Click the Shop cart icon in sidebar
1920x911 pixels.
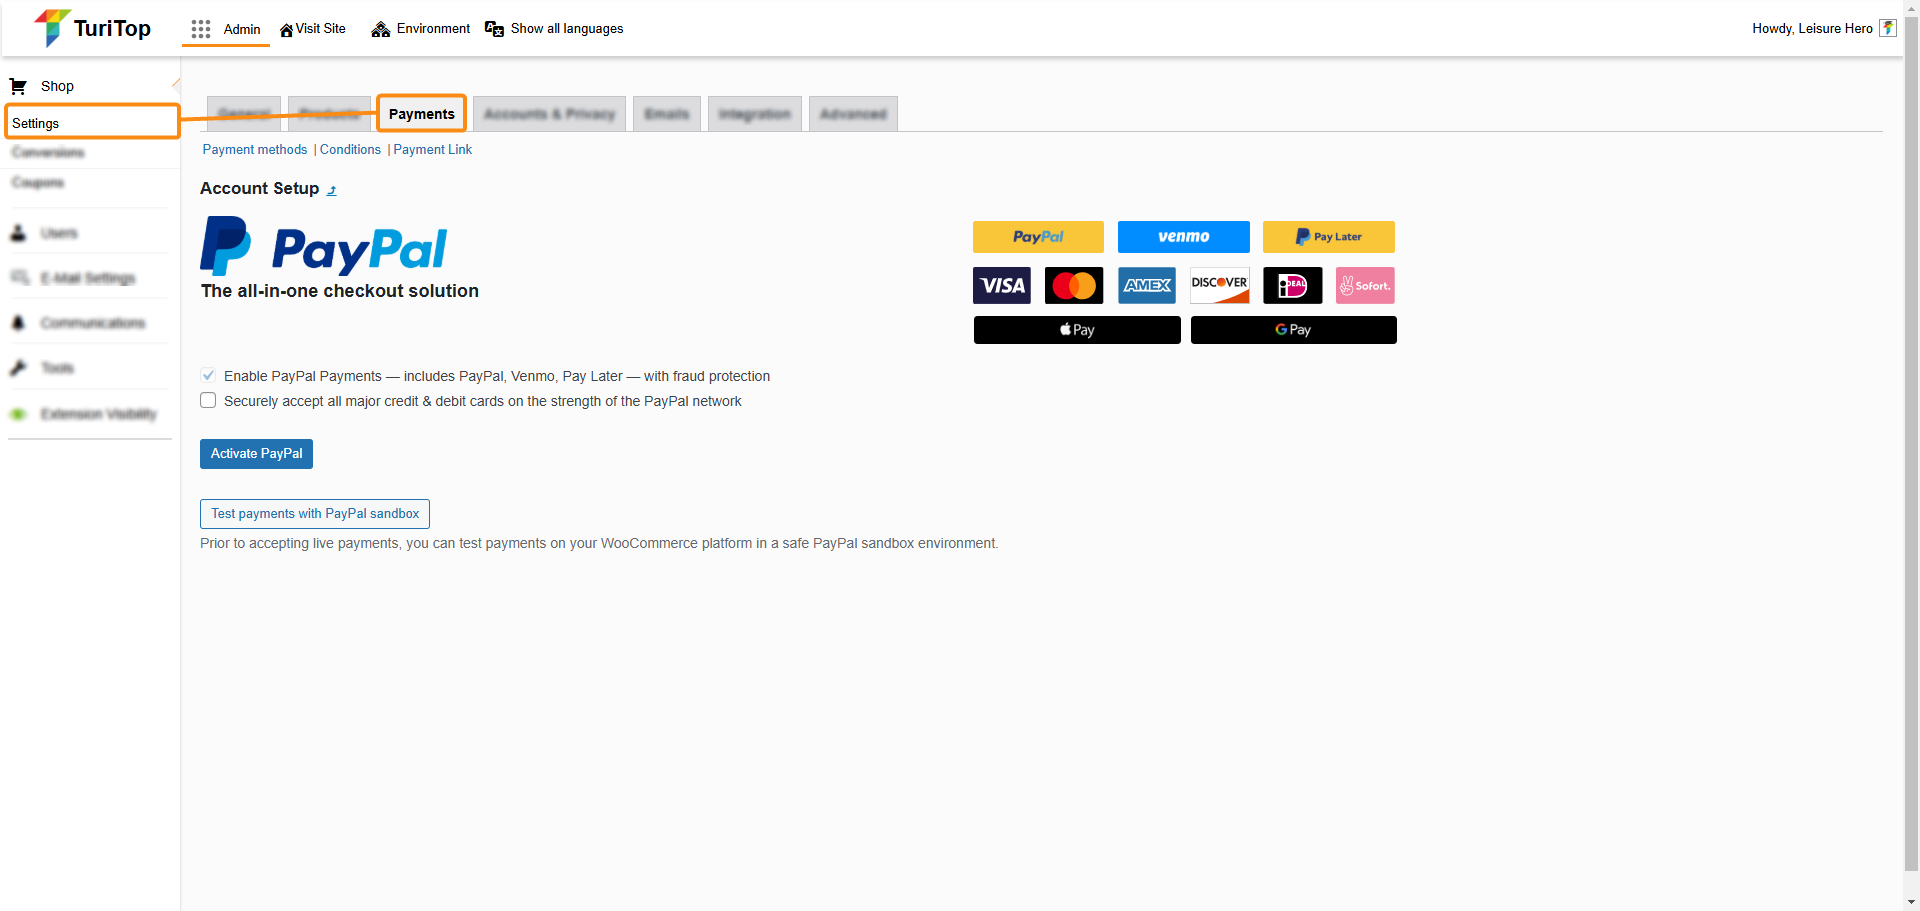[x=18, y=86]
